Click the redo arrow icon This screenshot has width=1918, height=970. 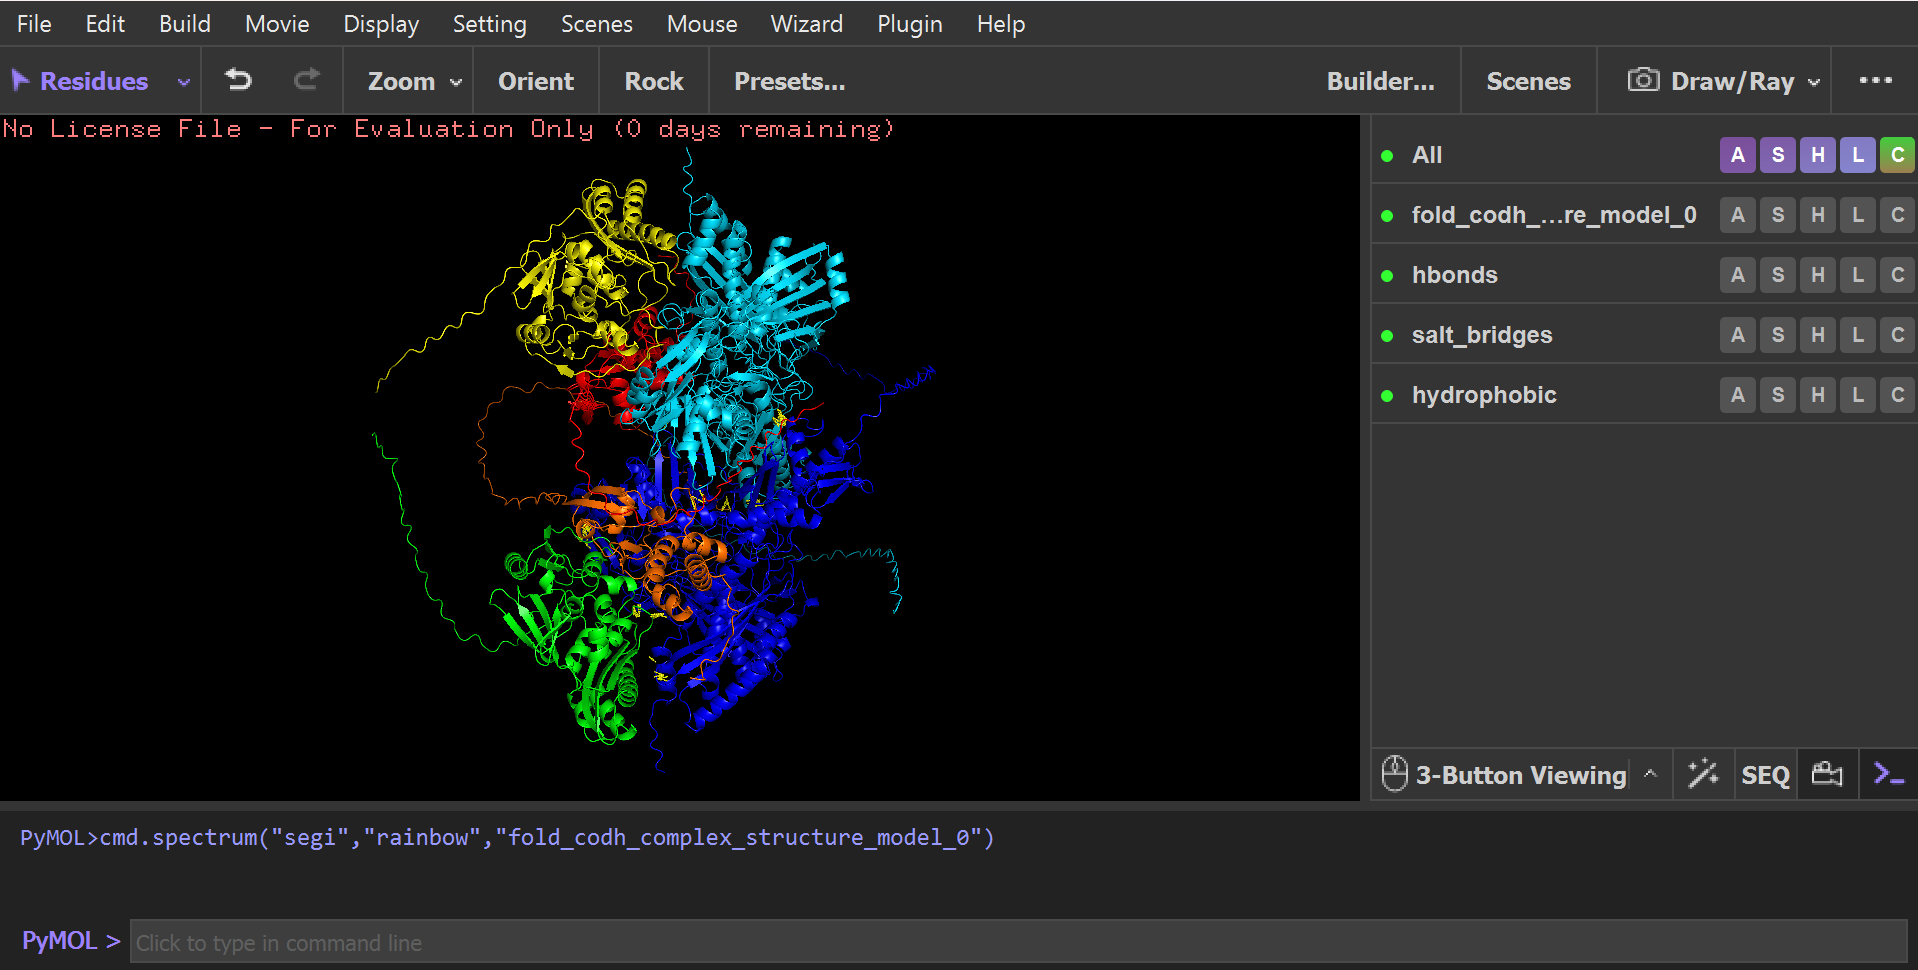[307, 80]
